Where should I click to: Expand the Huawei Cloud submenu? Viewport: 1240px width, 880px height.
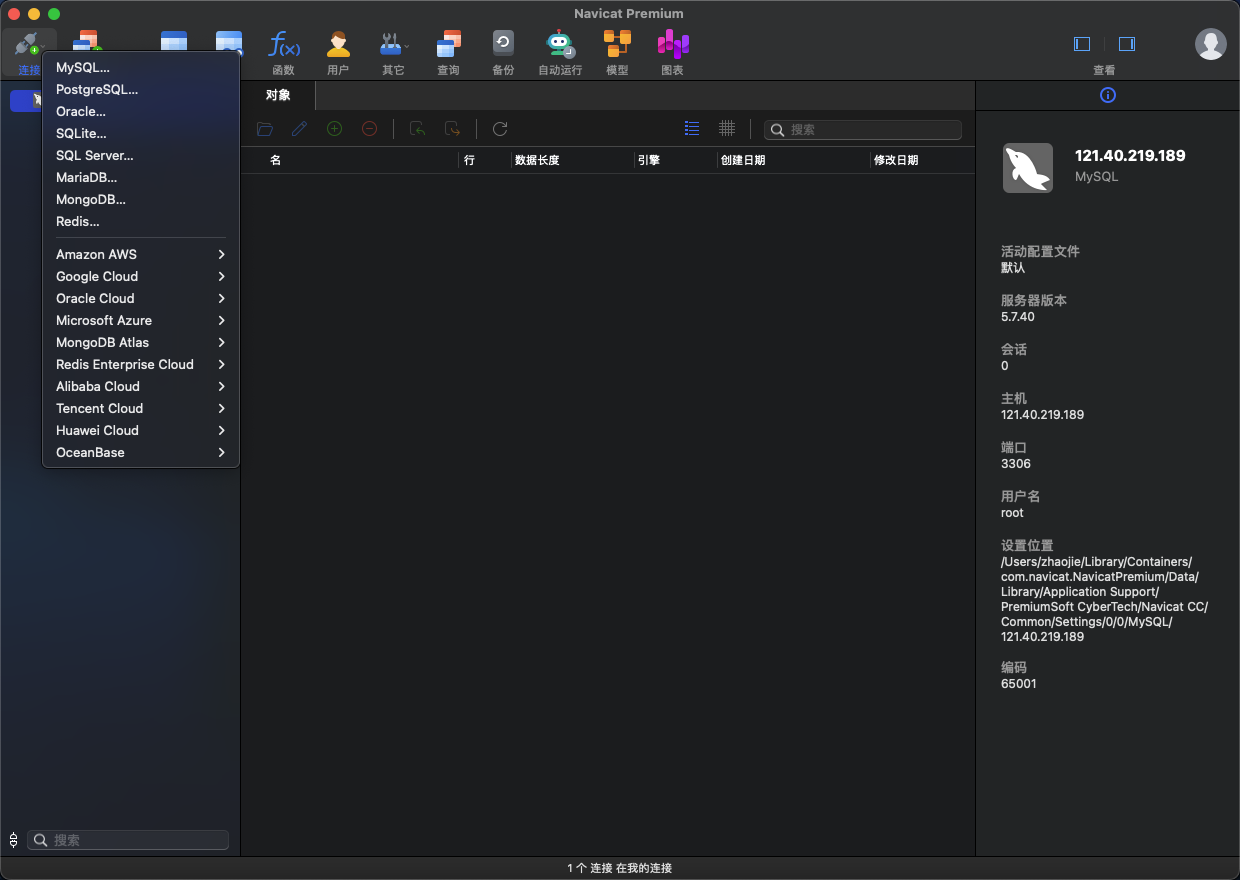click(141, 430)
